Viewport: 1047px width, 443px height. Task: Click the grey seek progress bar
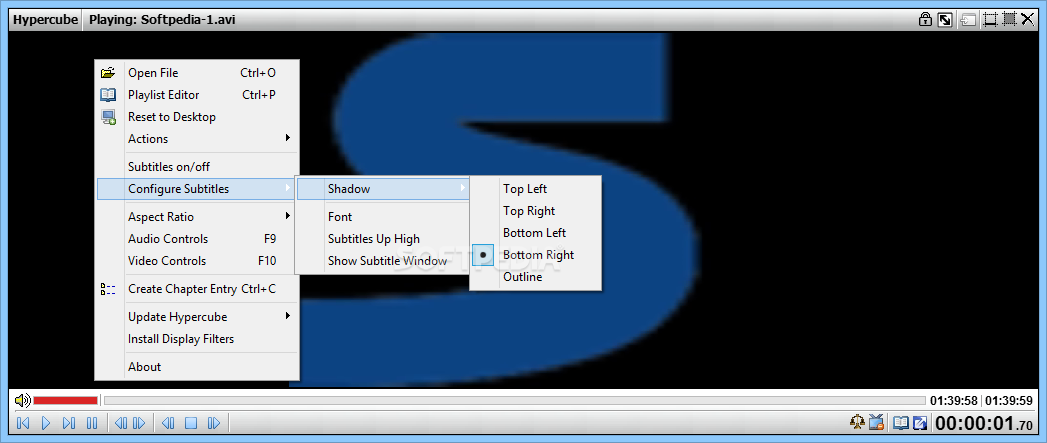(515, 400)
